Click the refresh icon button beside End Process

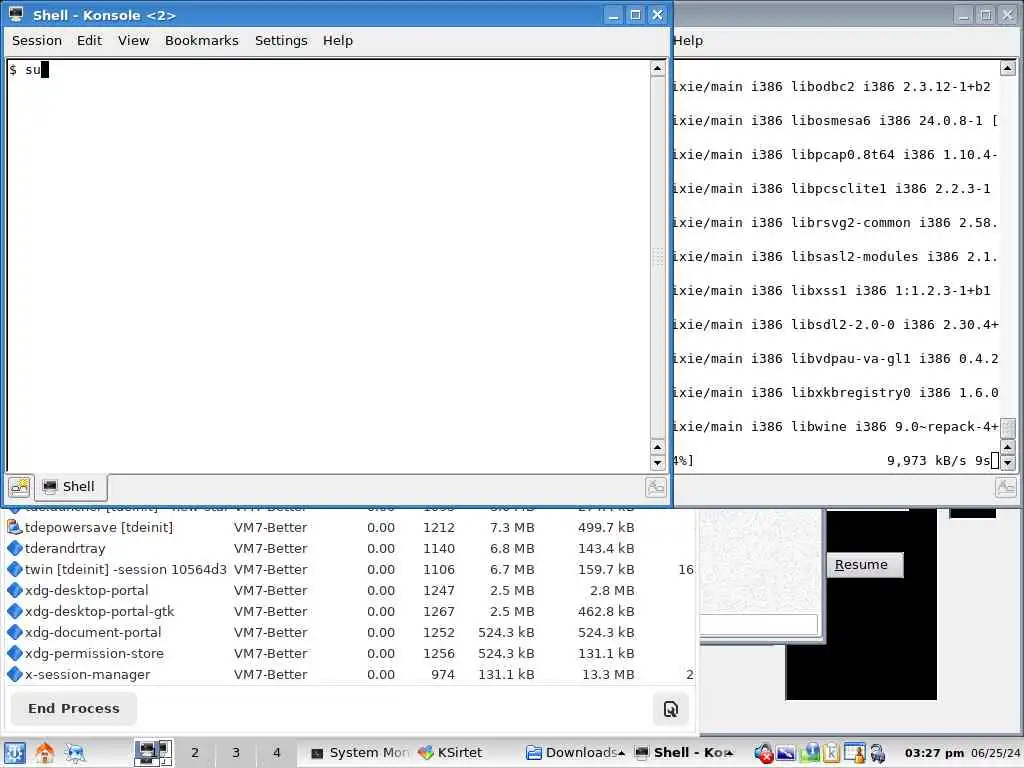[671, 709]
